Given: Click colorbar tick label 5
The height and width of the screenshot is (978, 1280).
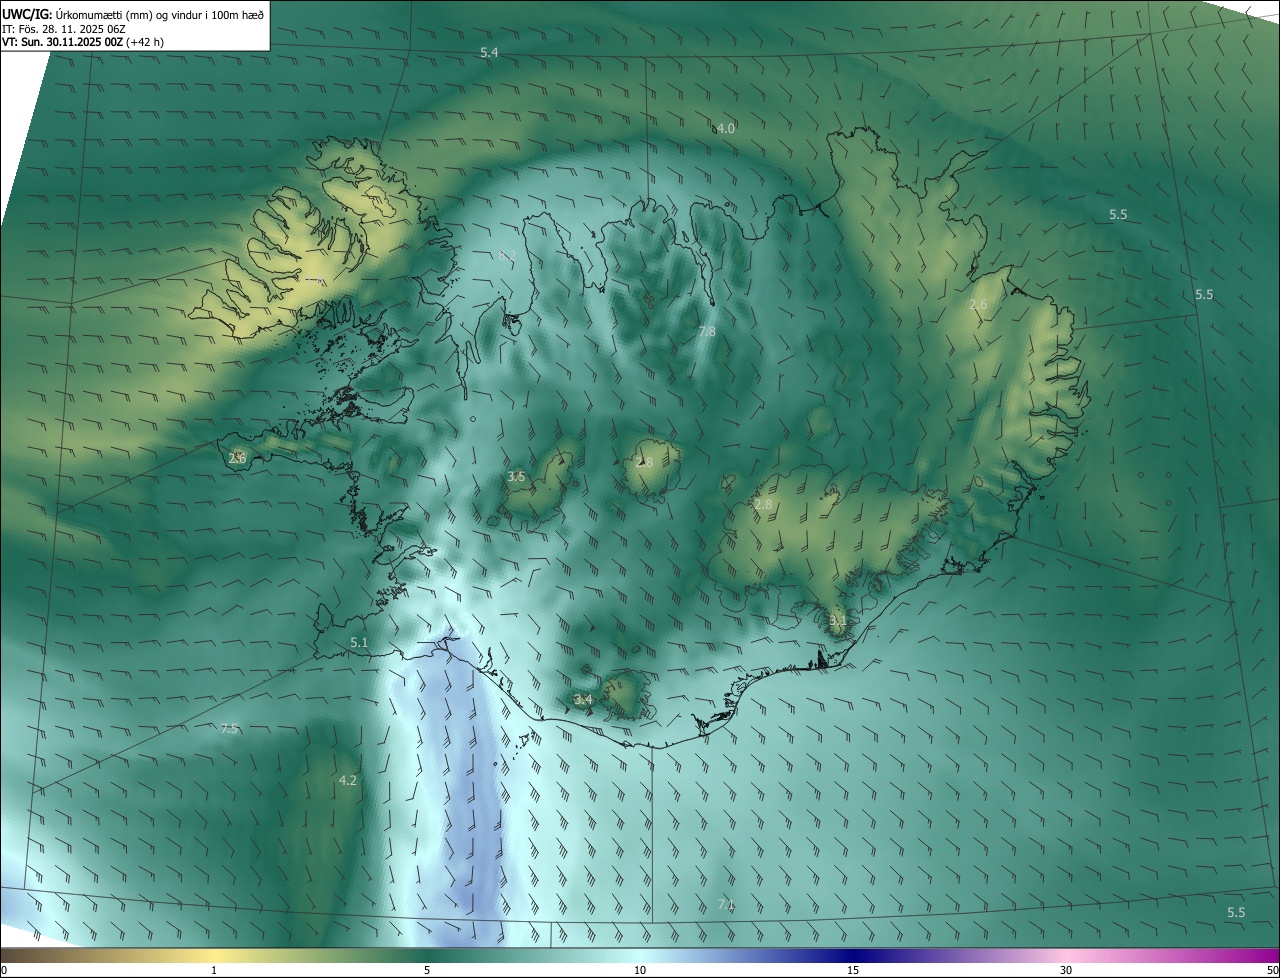Looking at the screenshot, I should click(x=427, y=970).
